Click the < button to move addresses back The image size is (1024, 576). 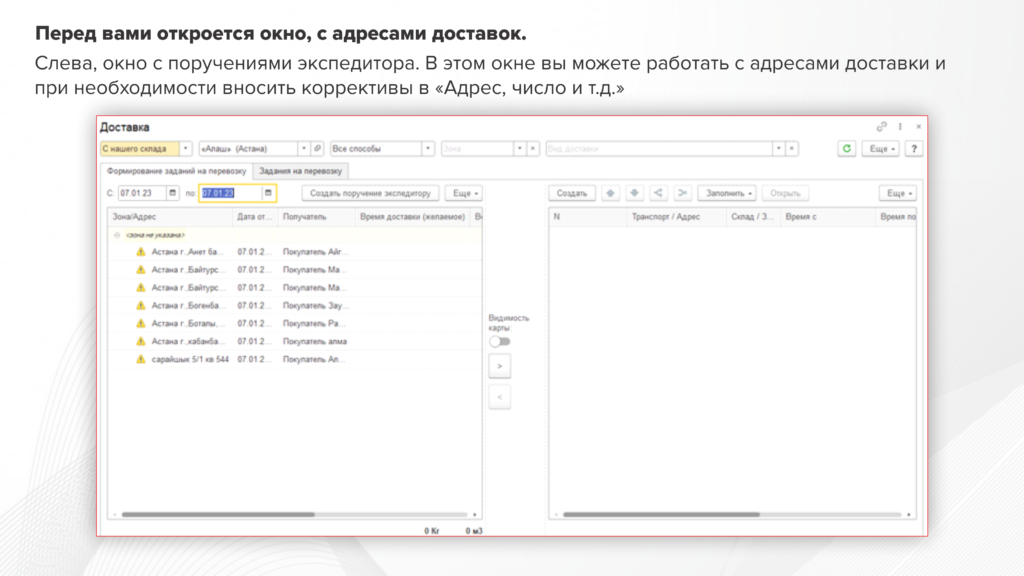(x=500, y=397)
